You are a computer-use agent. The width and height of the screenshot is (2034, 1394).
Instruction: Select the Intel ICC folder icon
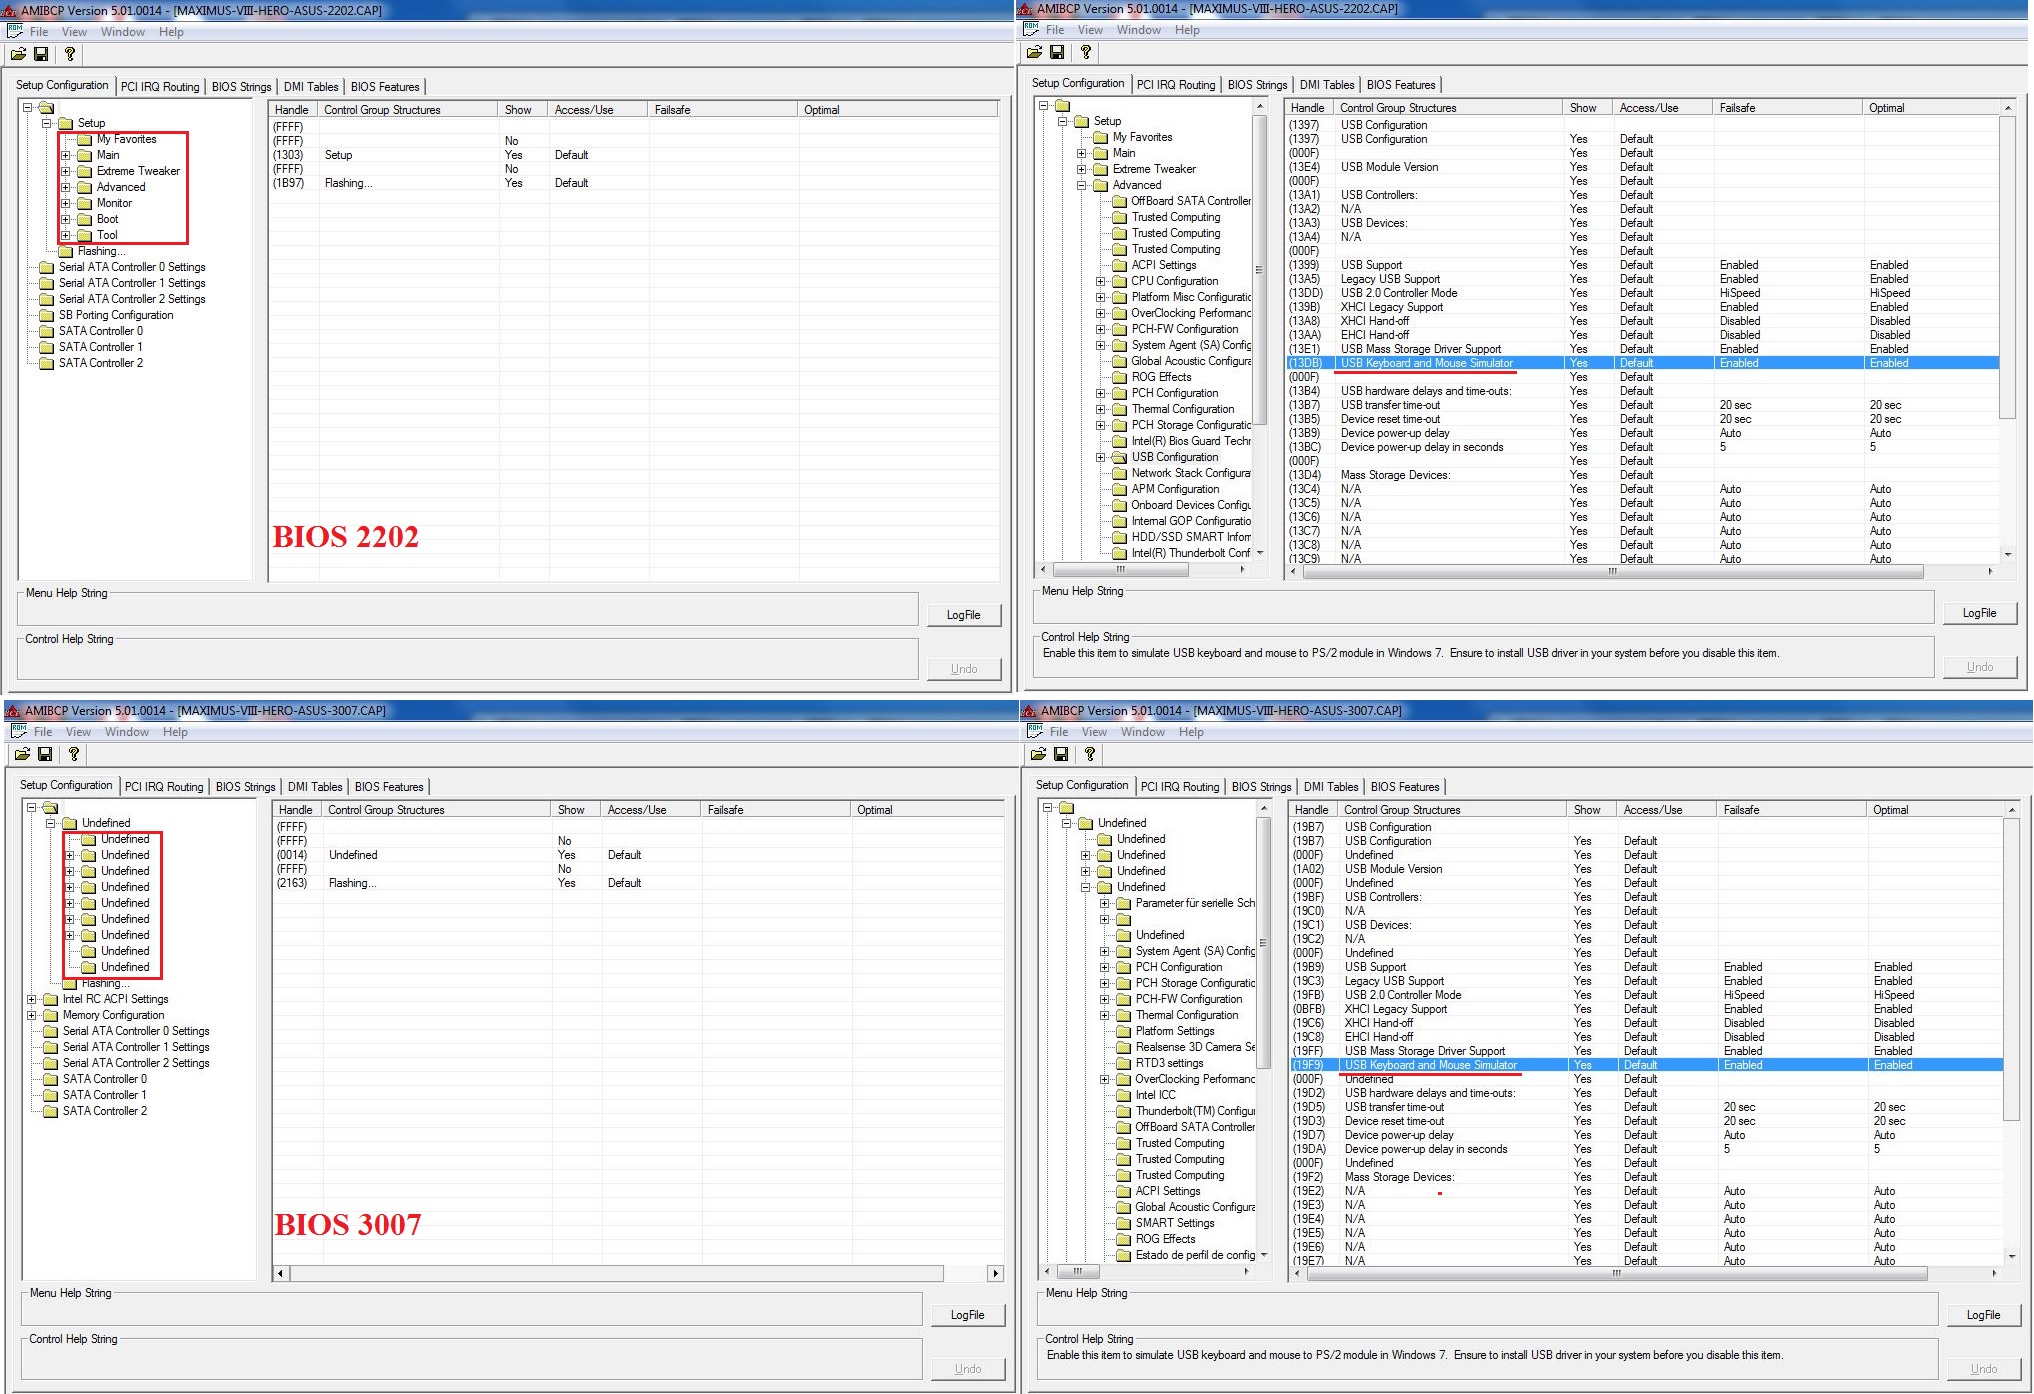(x=1124, y=1095)
